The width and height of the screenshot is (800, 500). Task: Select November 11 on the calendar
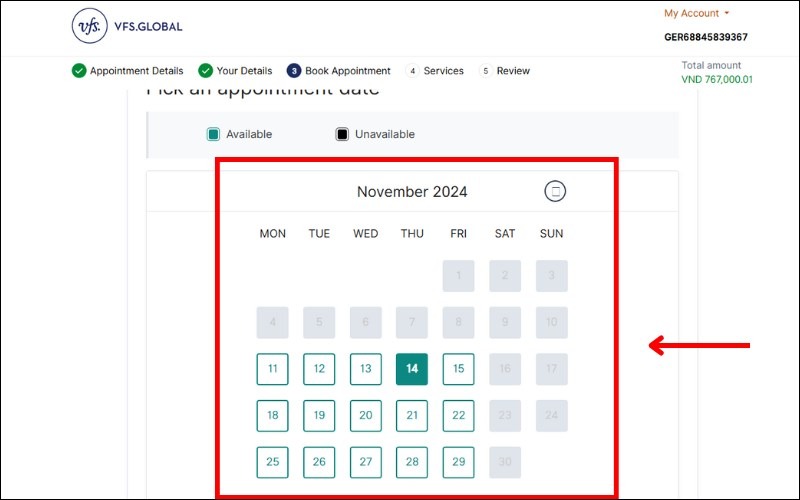coord(273,369)
